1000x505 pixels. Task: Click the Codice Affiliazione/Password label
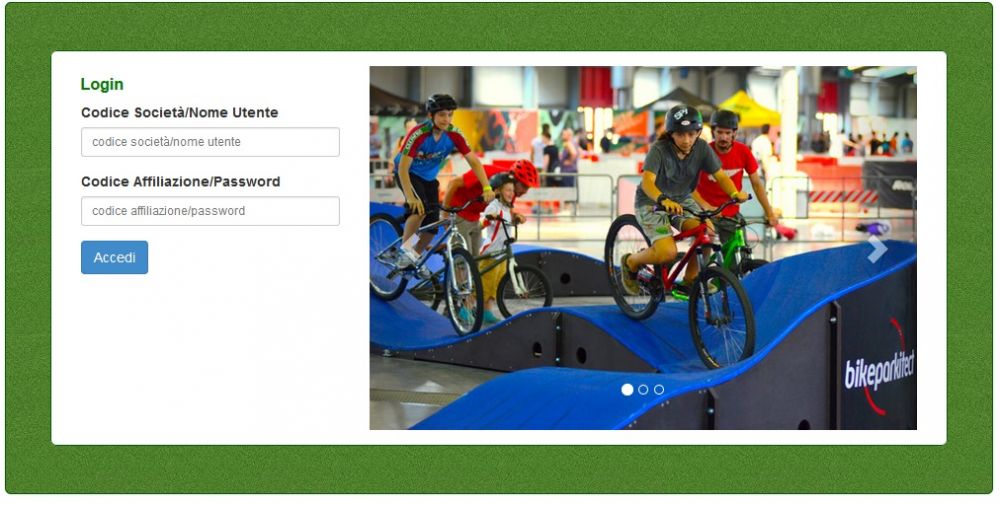click(x=180, y=182)
